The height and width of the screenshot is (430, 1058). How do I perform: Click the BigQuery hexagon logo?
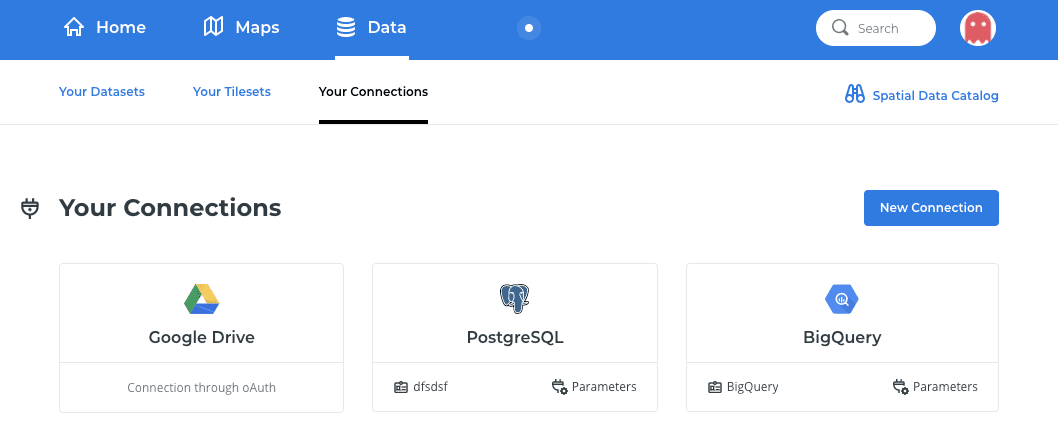(842, 299)
